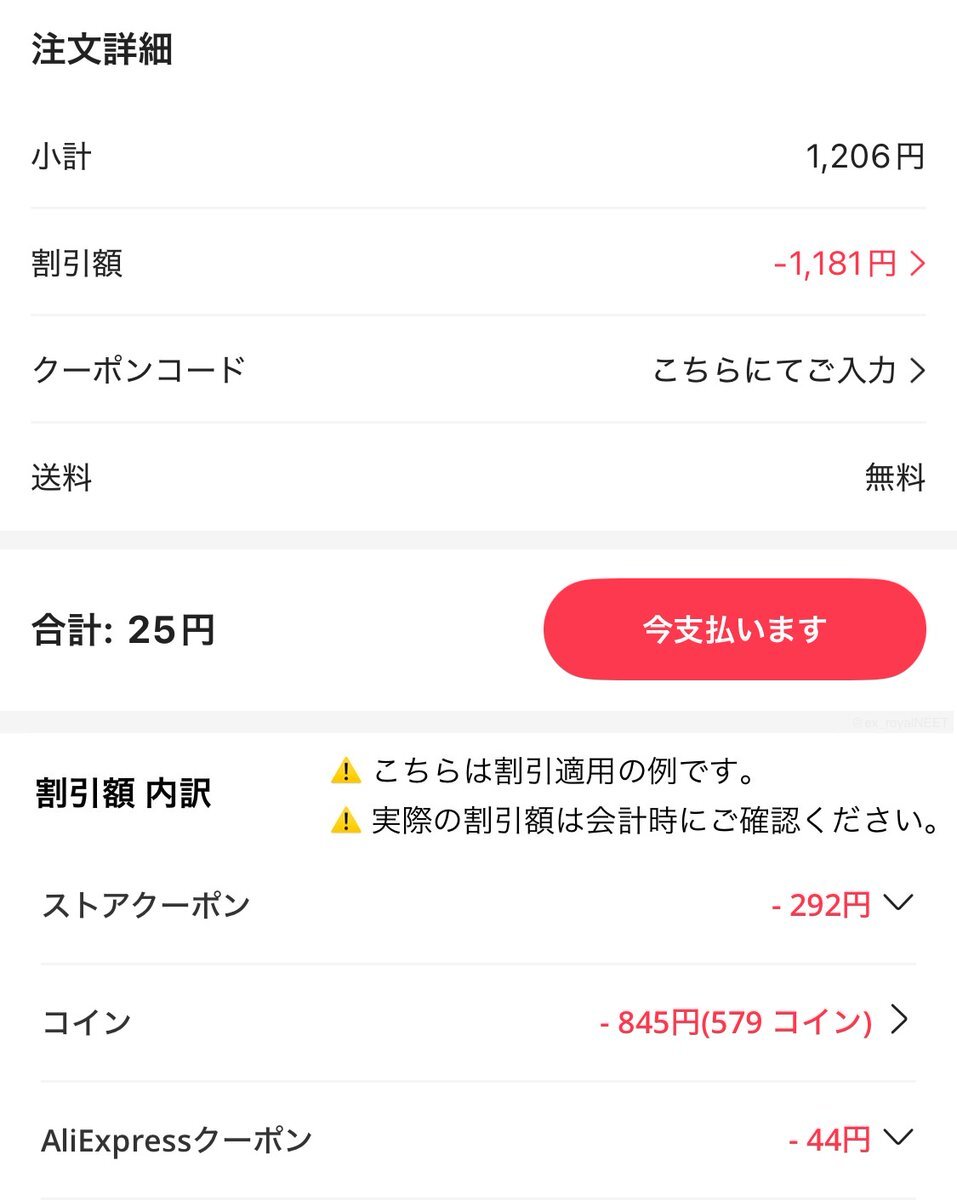Open the コイン details chevron
The height and width of the screenshot is (1200, 957).
[899, 1021]
